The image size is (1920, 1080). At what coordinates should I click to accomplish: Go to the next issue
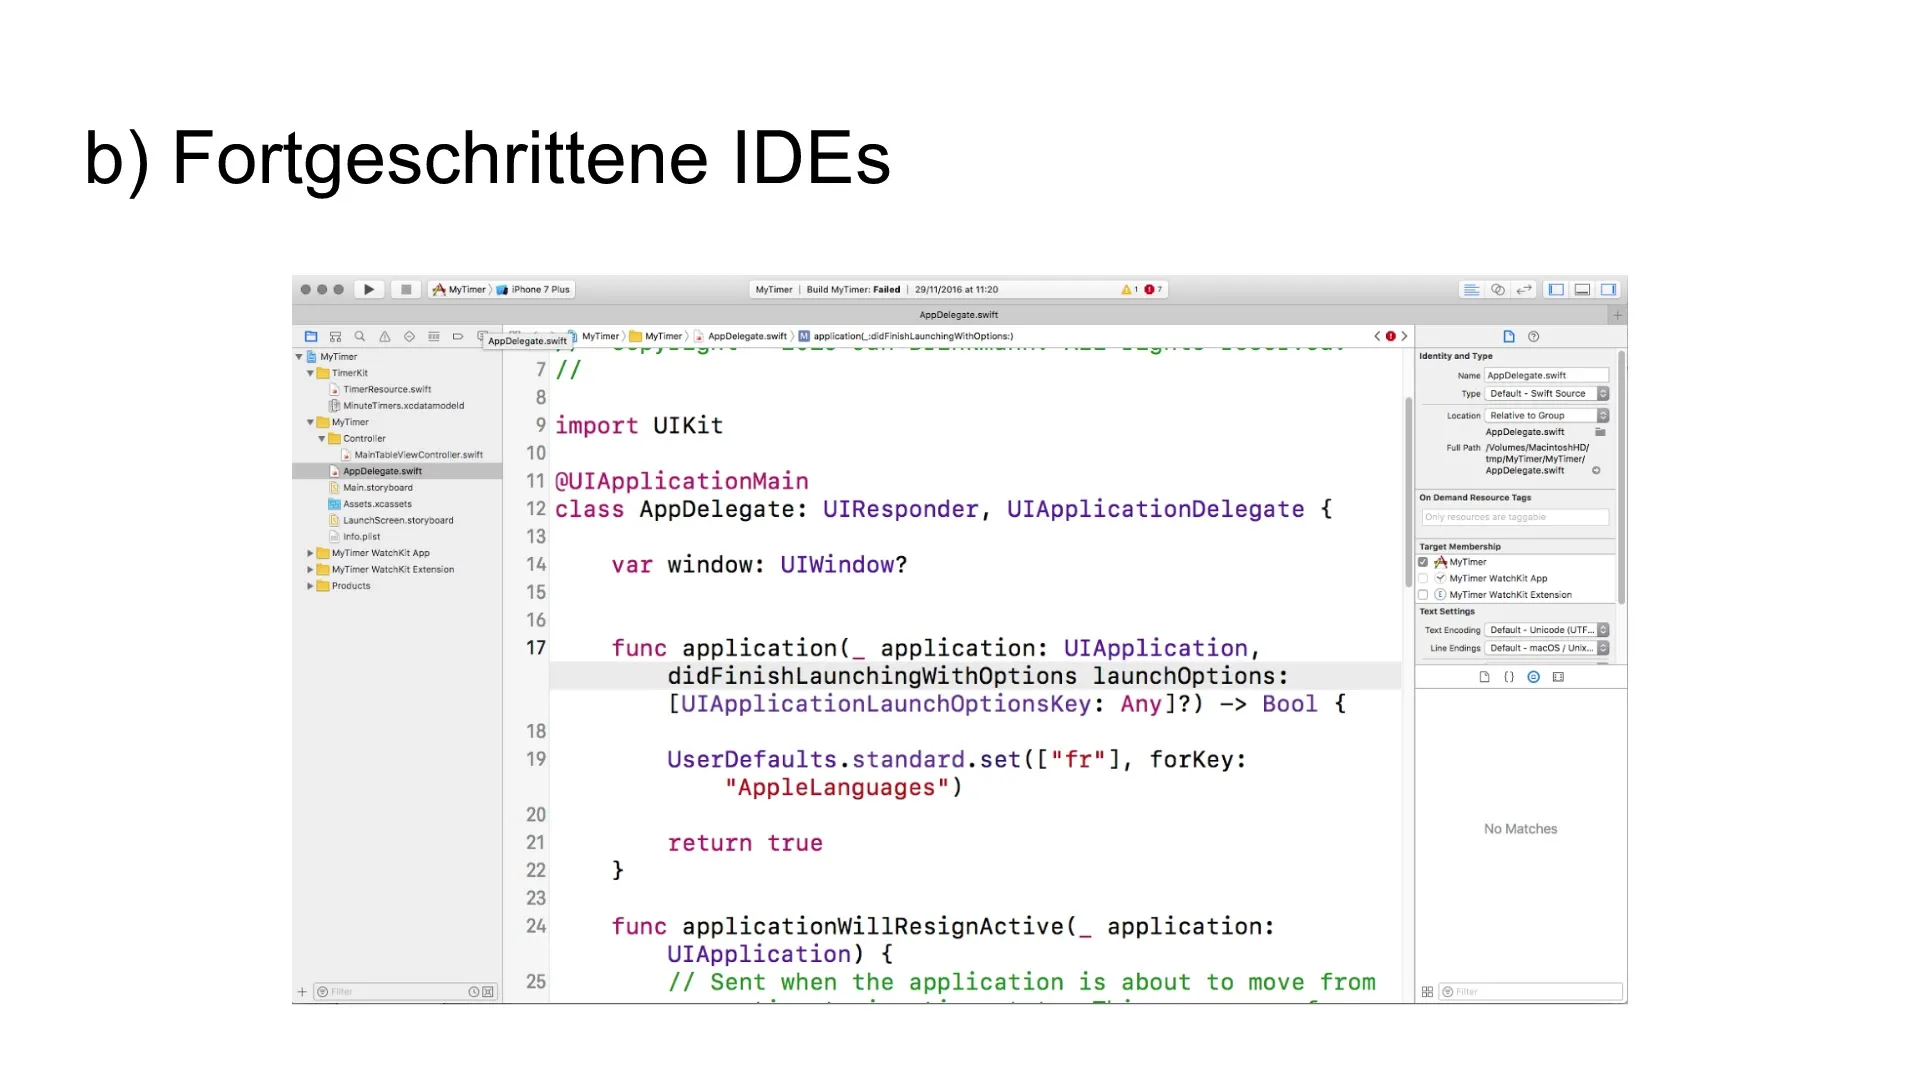click(1404, 337)
